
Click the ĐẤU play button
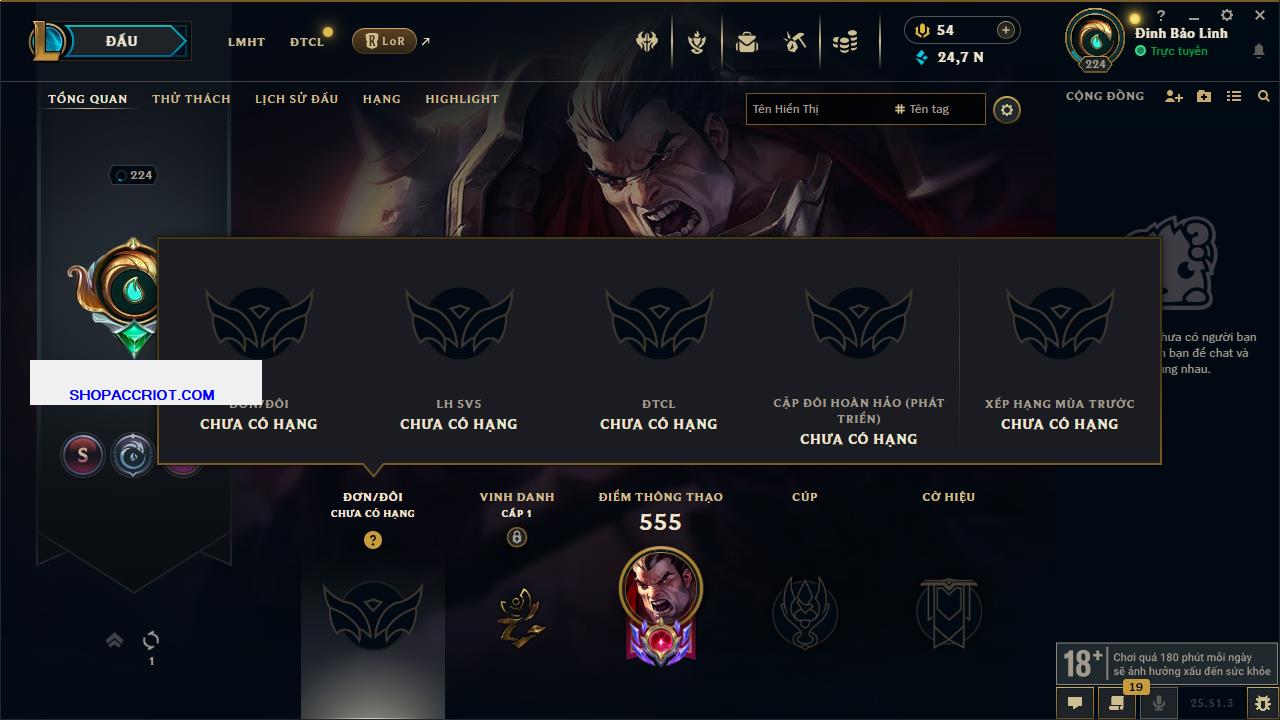point(121,41)
